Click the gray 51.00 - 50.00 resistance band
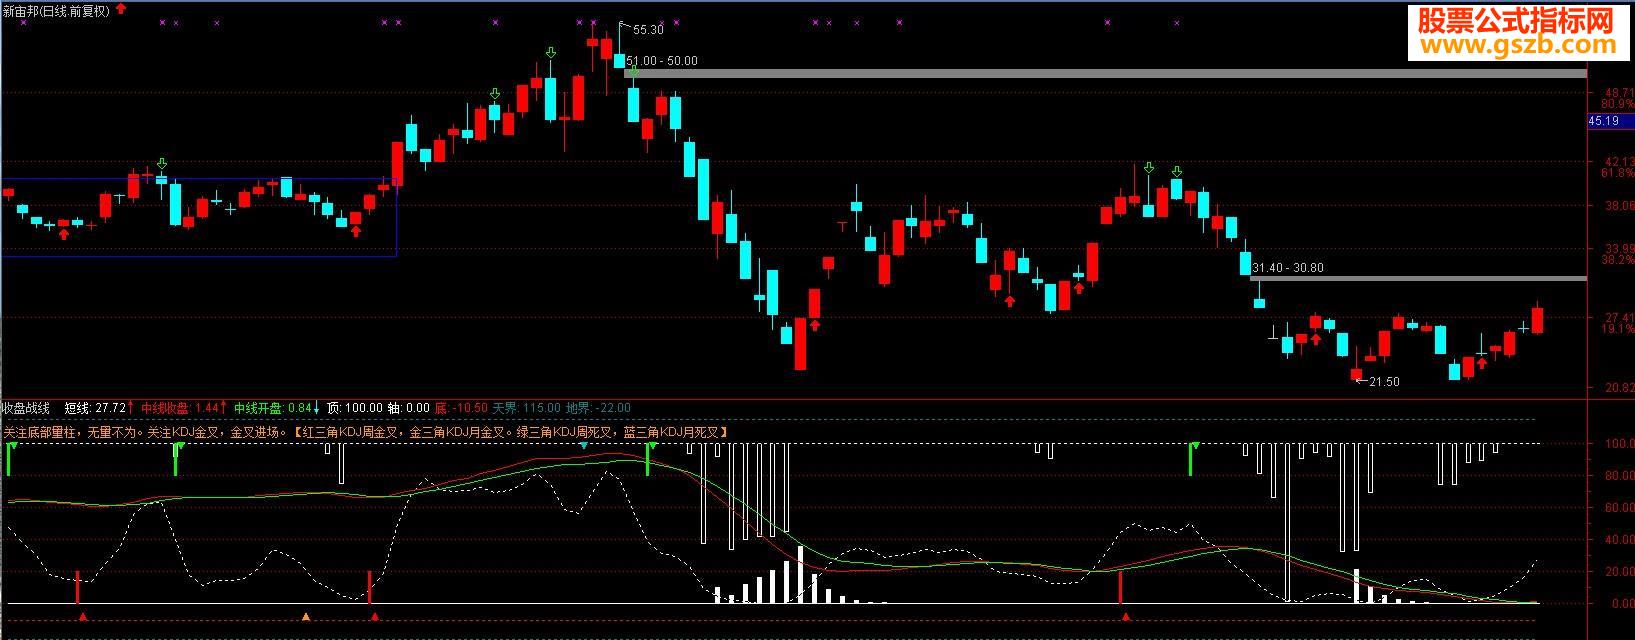The width and height of the screenshot is (1635, 640). pyautogui.click(x=1105, y=74)
